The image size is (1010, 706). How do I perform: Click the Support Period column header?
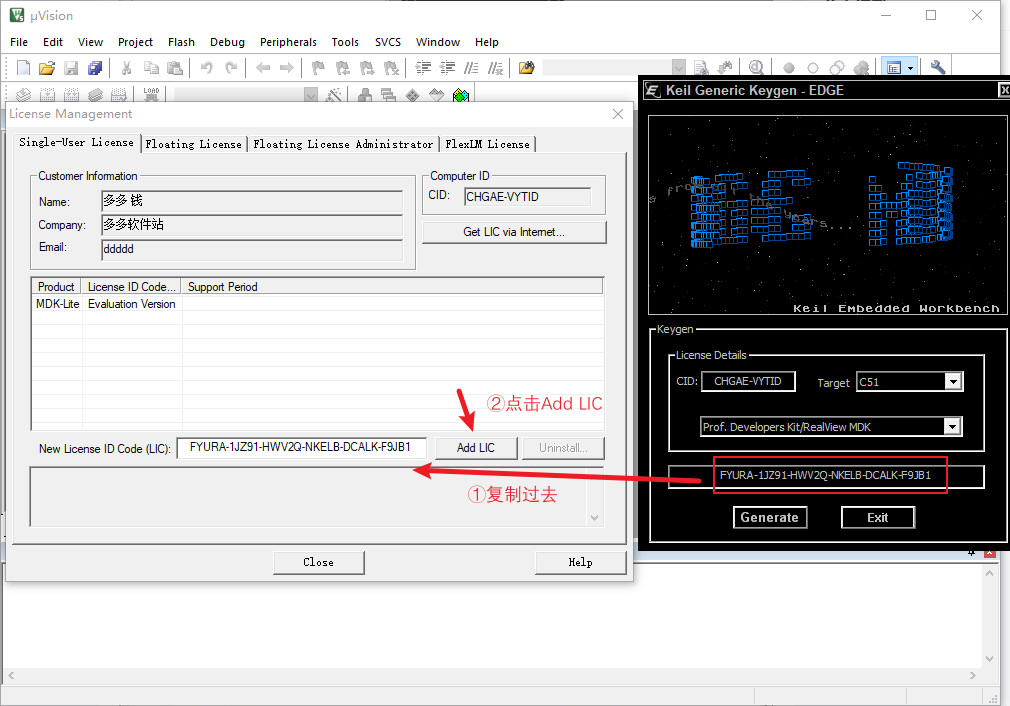point(392,287)
